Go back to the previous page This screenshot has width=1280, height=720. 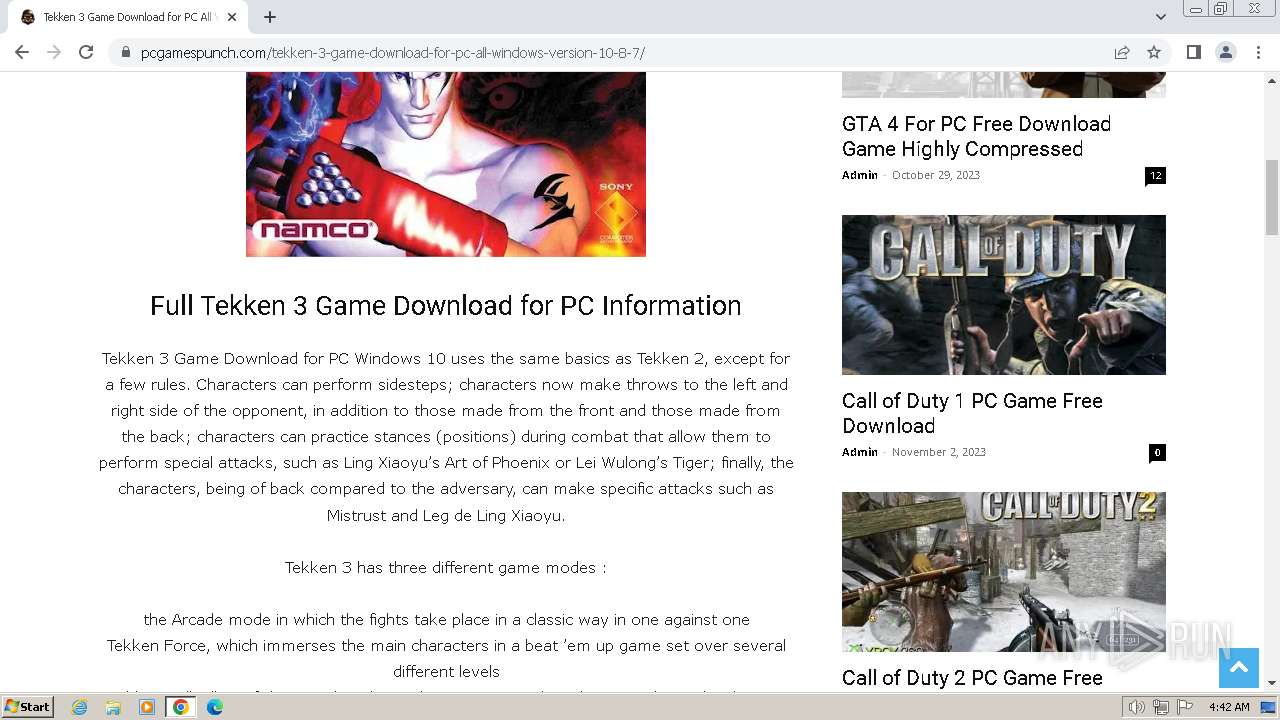(22, 52)
